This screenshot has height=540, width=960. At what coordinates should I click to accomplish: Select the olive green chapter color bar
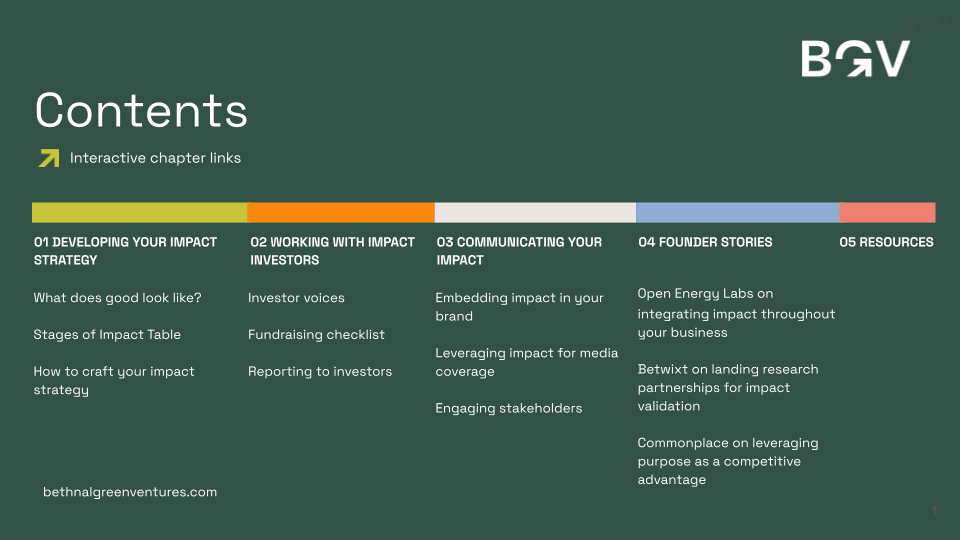[140, 212]
